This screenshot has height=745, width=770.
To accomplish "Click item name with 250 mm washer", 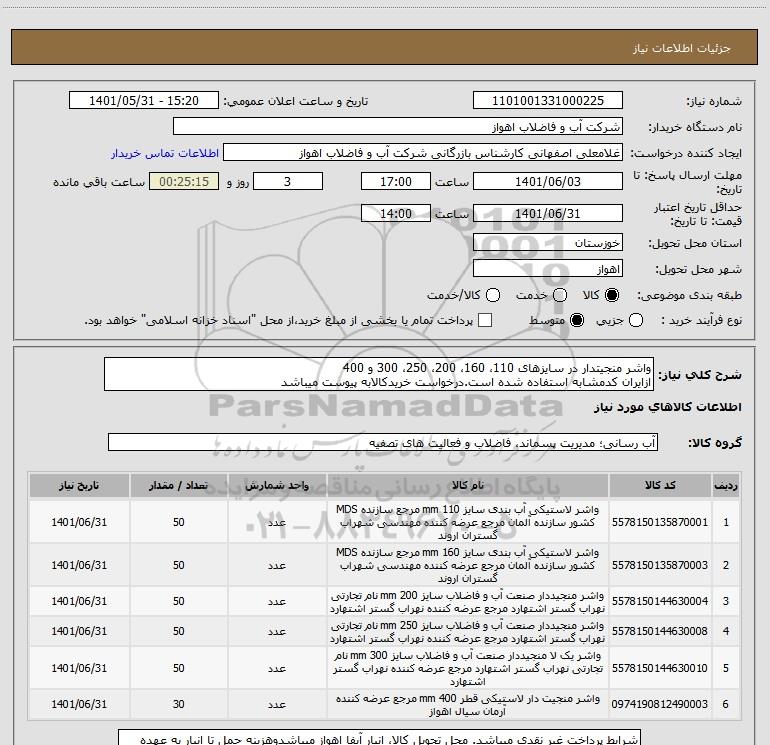I will pyautogui.click(x=468, y=632).
